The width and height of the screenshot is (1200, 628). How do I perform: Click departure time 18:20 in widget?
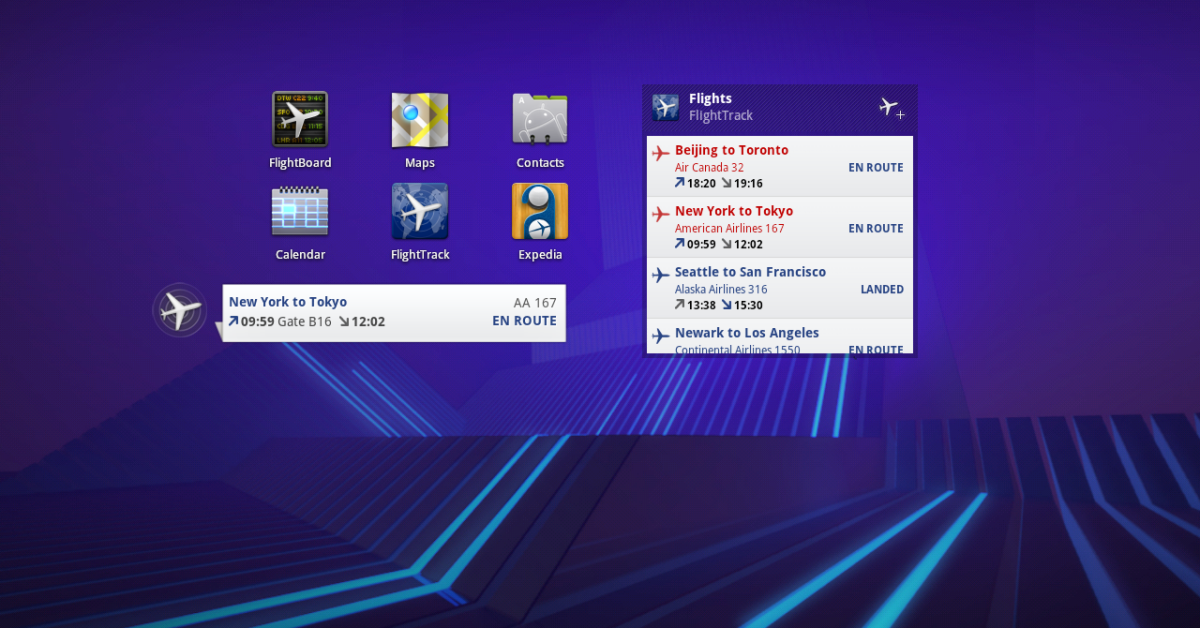pos(701,184)
